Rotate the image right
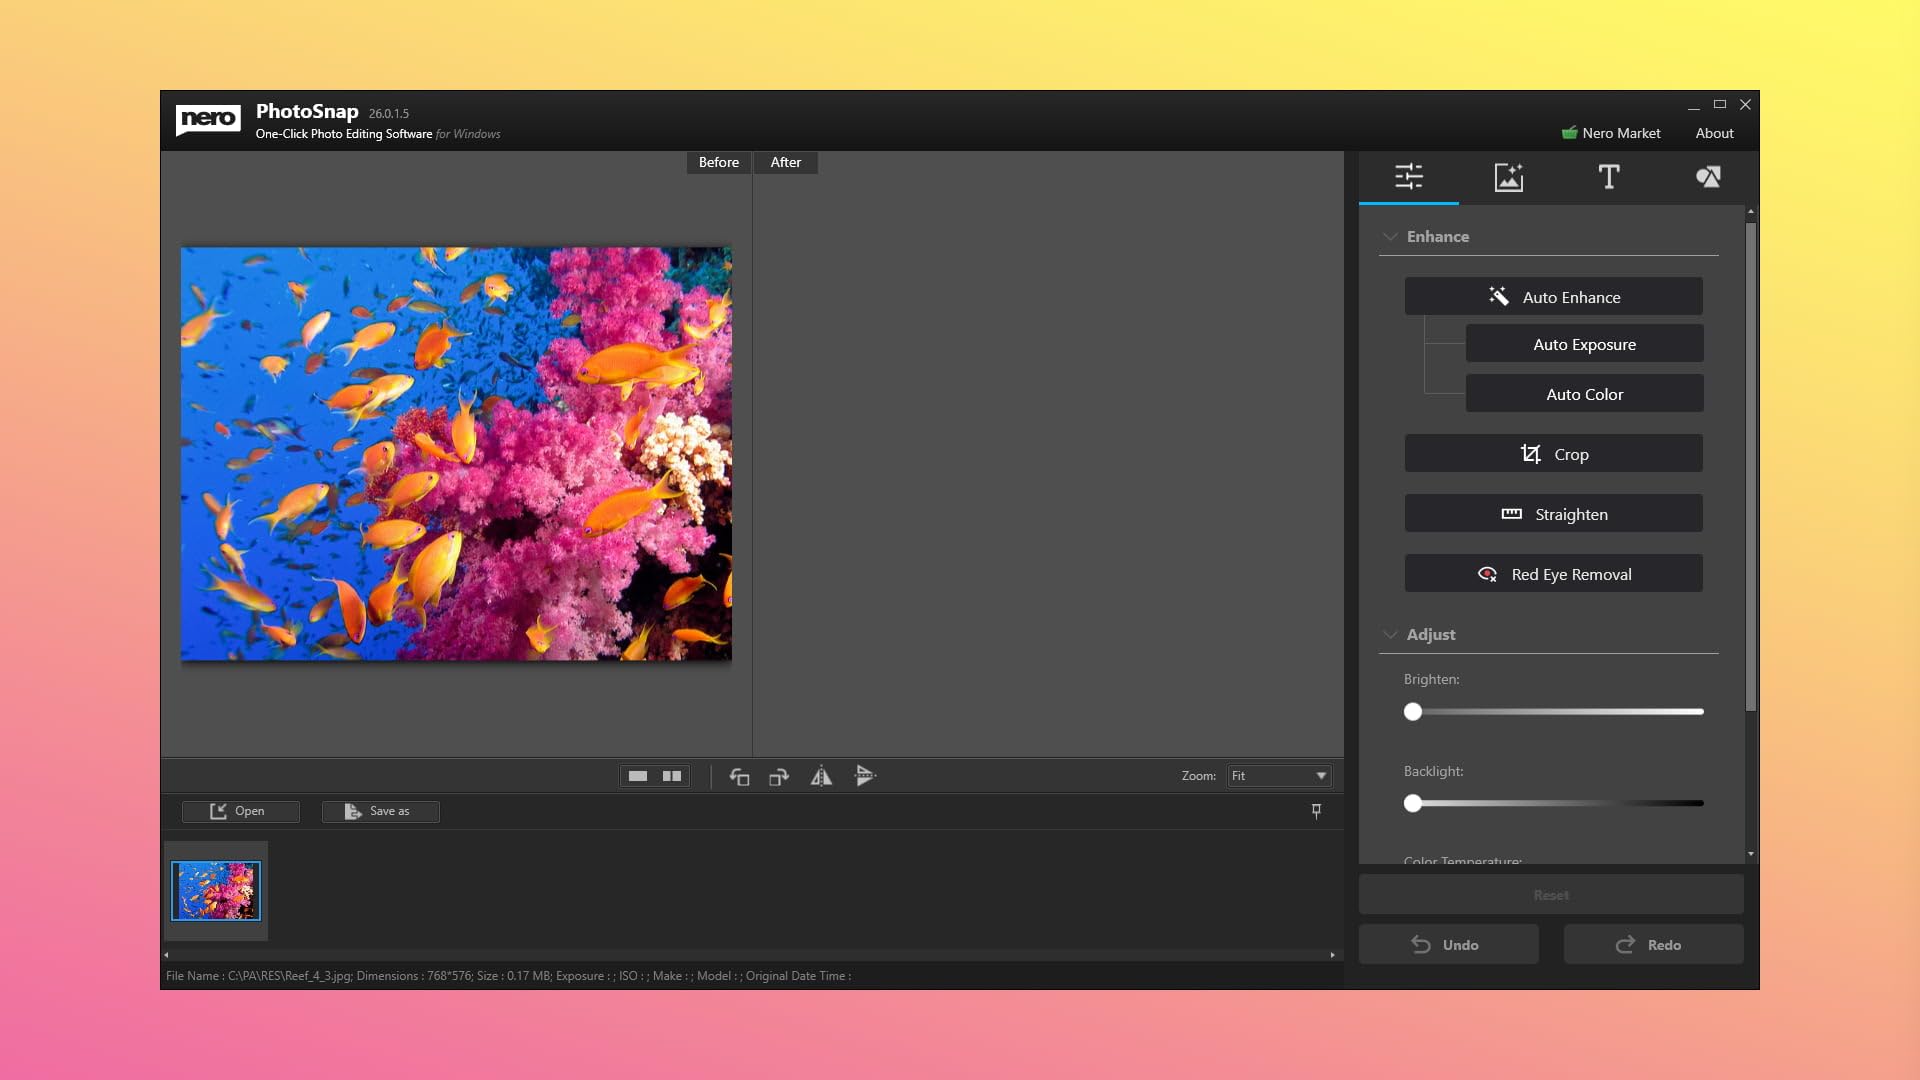Image resolution: width=1920 pixels, height=1080 pixels. point(779,777)
